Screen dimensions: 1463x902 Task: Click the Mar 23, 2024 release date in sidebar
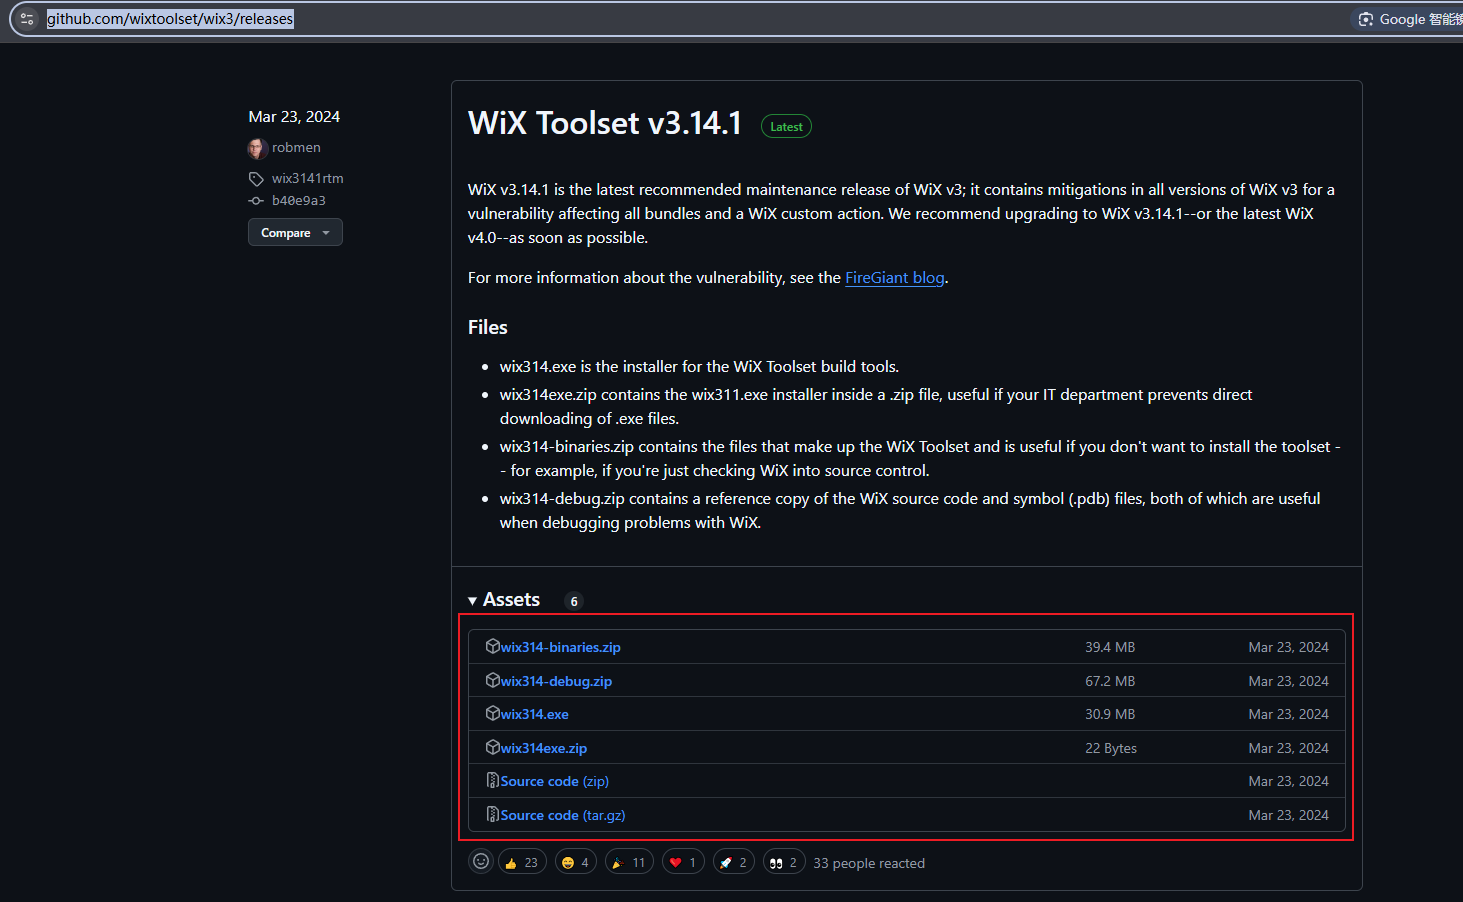[294, 116]
